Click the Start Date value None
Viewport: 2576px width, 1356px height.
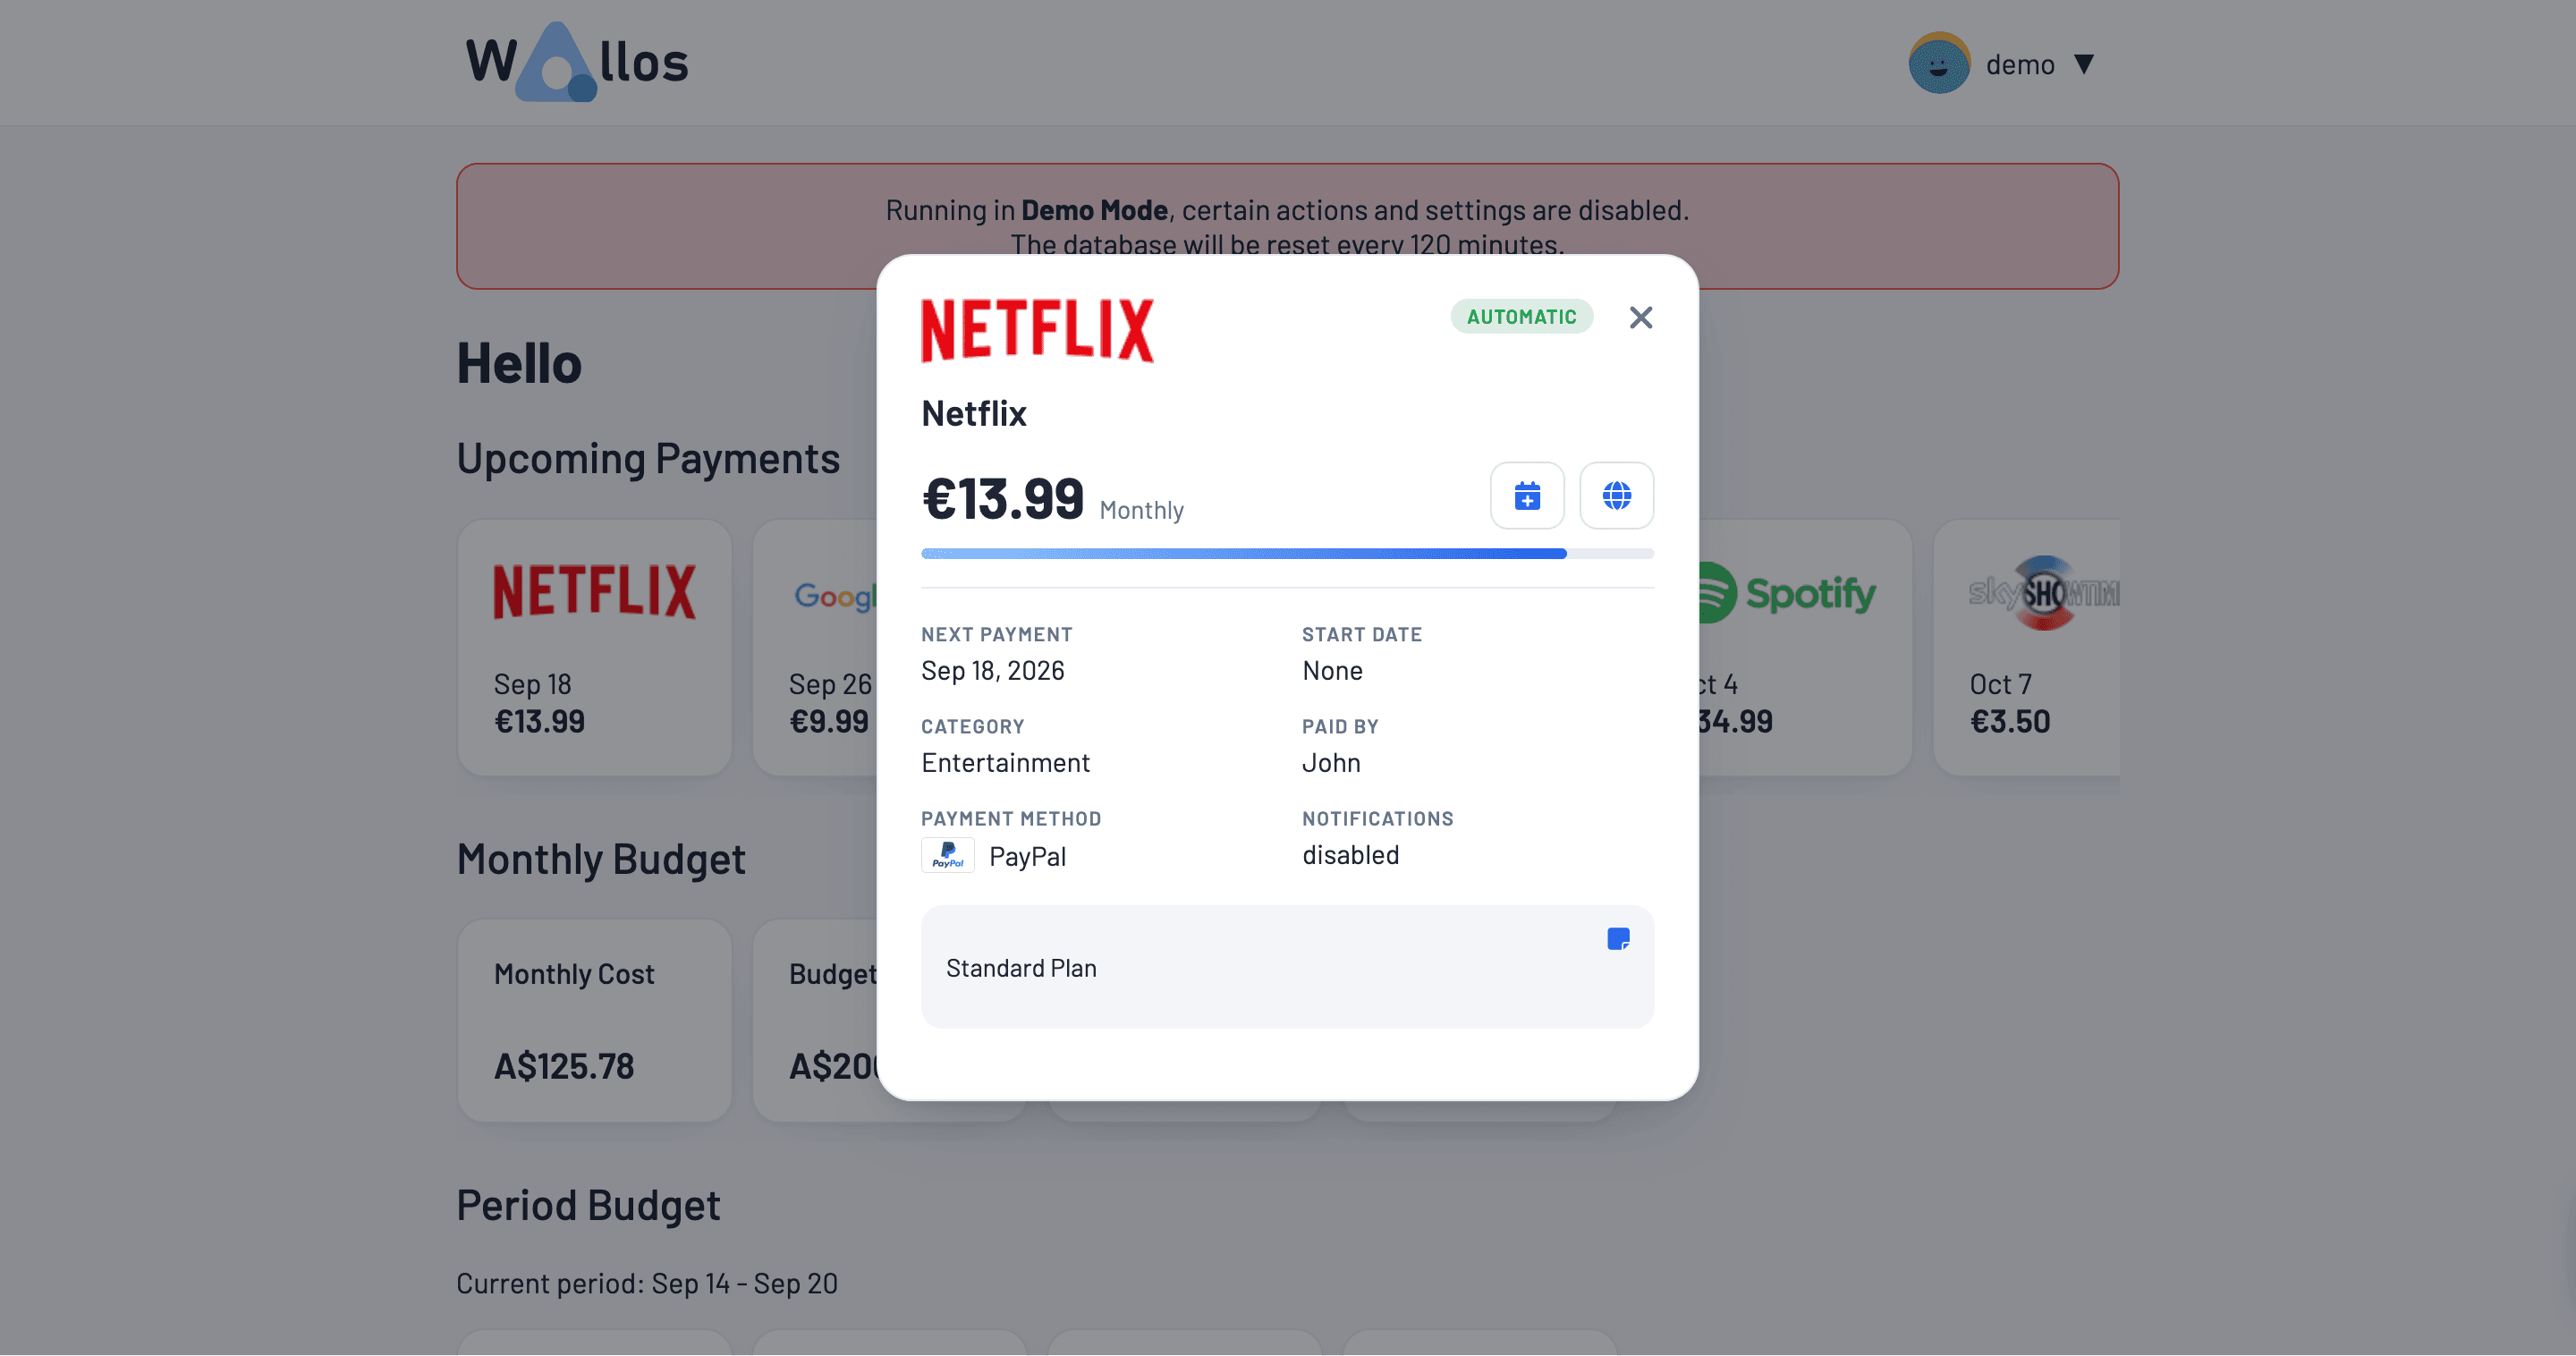1332,671
